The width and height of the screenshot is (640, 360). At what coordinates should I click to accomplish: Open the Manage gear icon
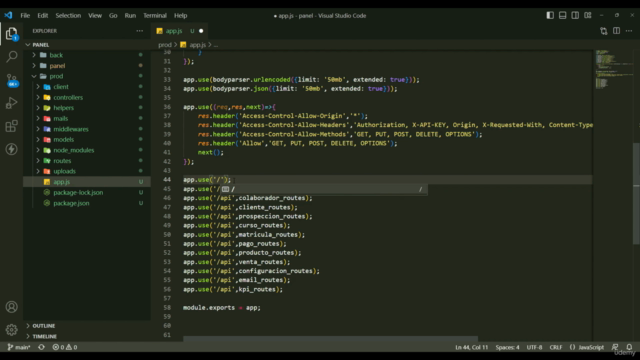(11, 329)
